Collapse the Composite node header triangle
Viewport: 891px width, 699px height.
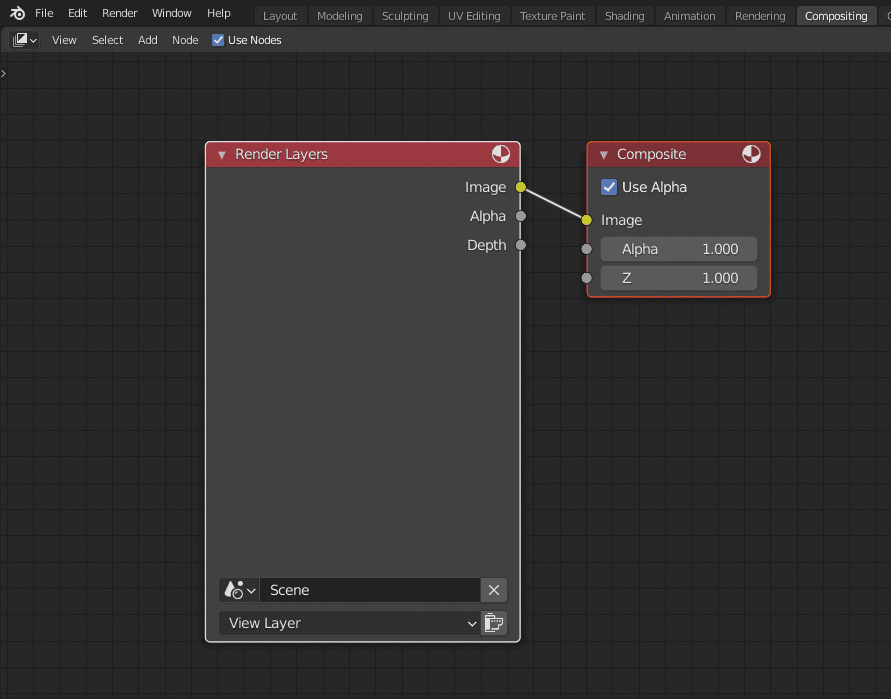coord(603,154)
